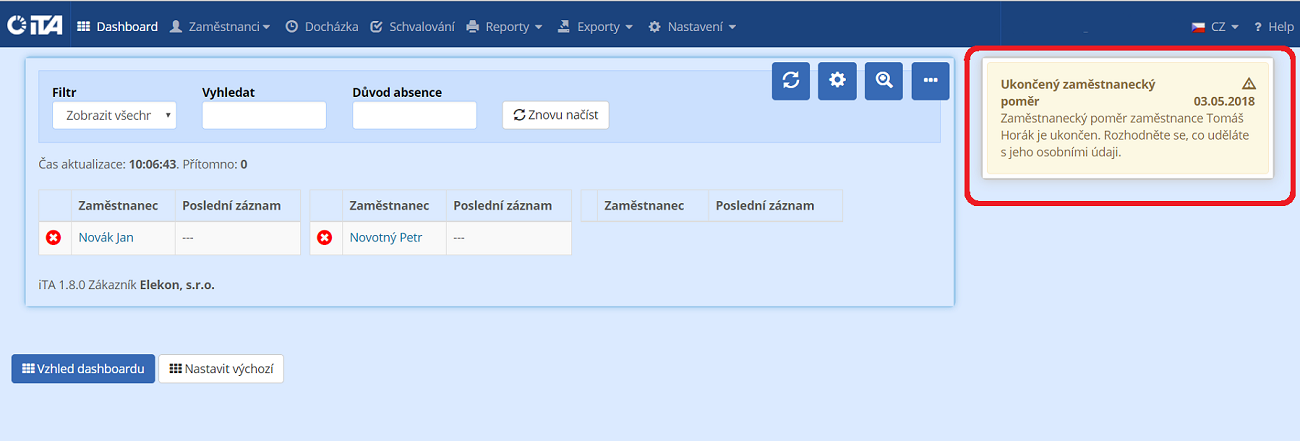Open the Novák Jan employee link

pos(106,238)
